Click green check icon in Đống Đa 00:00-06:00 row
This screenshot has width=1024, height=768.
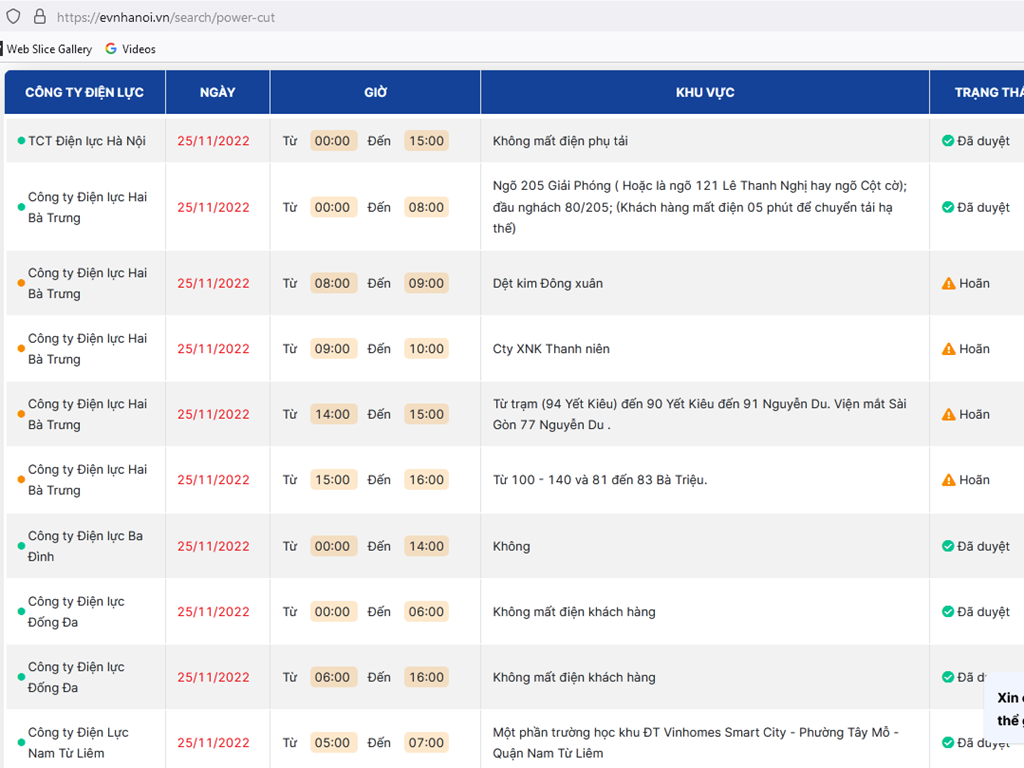click(x=948, y=611)
